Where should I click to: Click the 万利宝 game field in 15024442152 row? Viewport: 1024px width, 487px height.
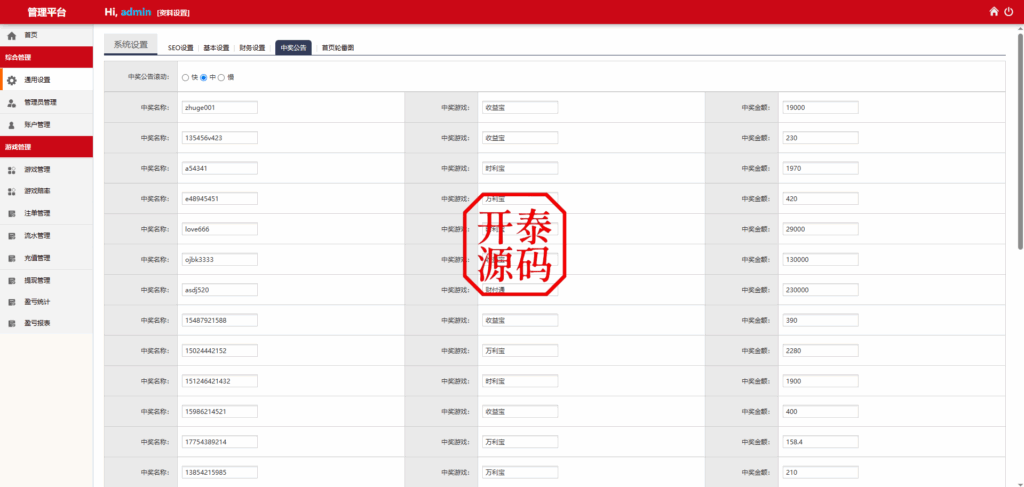tap(520, 351)
